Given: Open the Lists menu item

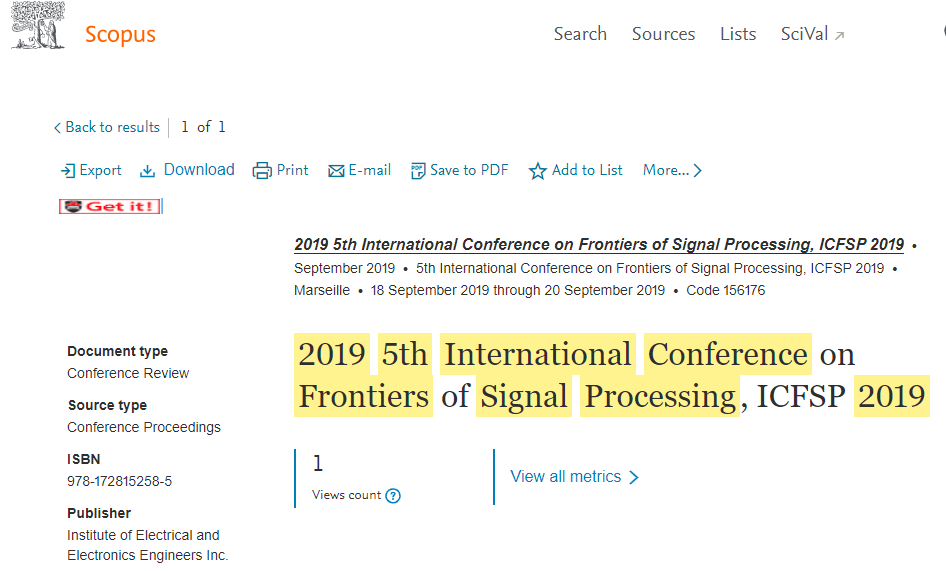Looking at the screenshot, I should point(738,34).
